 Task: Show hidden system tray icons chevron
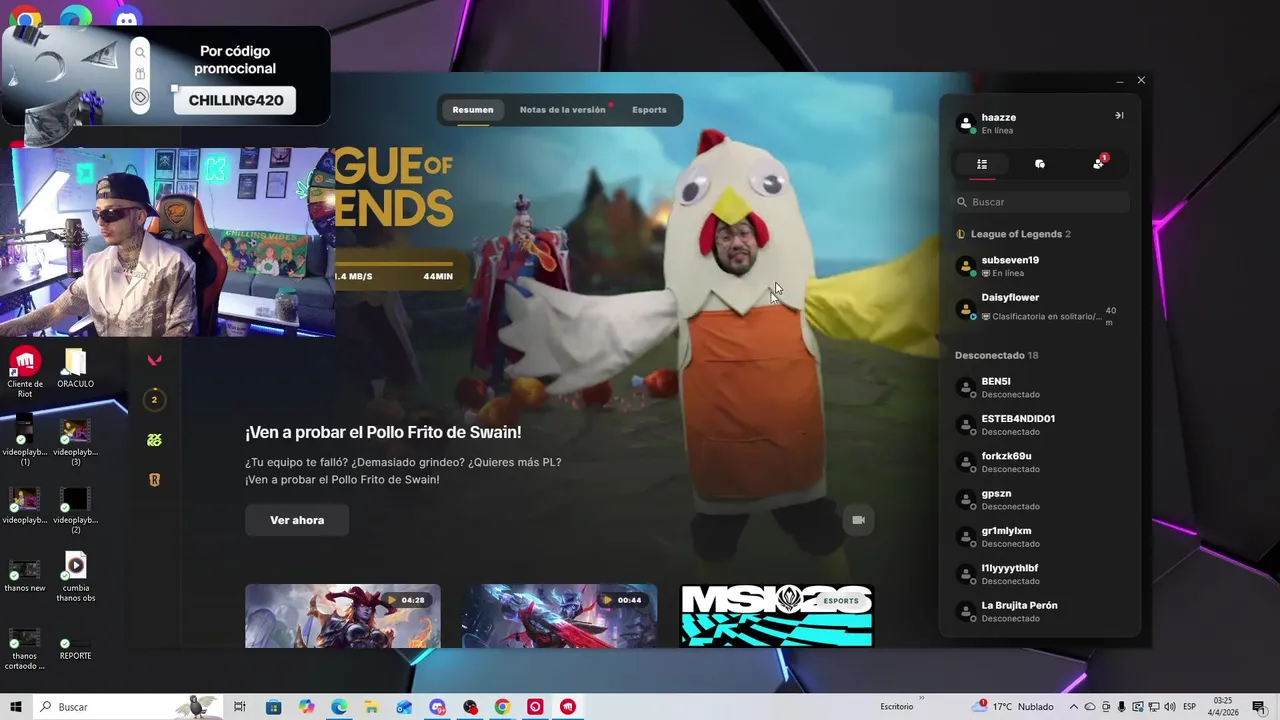1074,707
